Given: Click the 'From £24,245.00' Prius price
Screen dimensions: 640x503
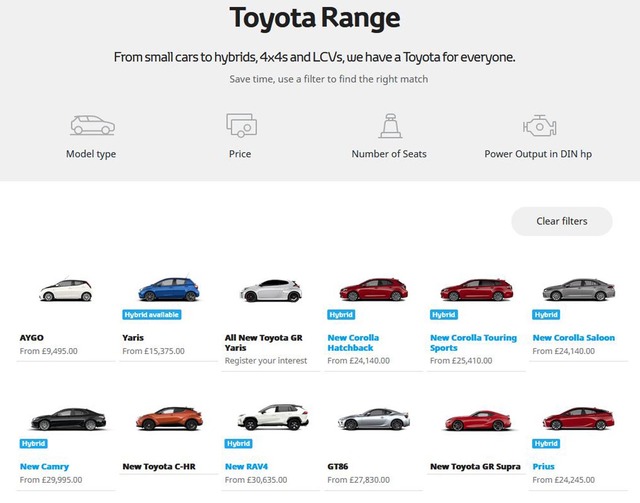Looking at the screenshot, I should tap(564, 480).
